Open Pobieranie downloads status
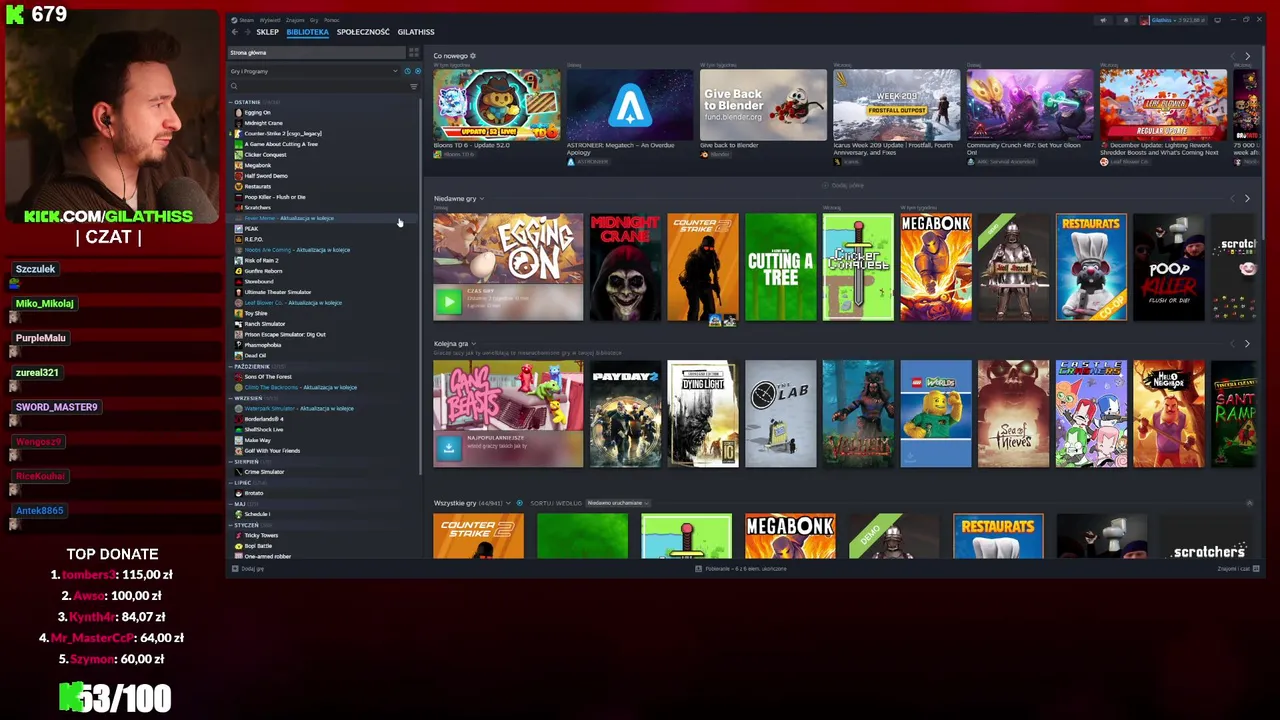 tap(741, 568)
